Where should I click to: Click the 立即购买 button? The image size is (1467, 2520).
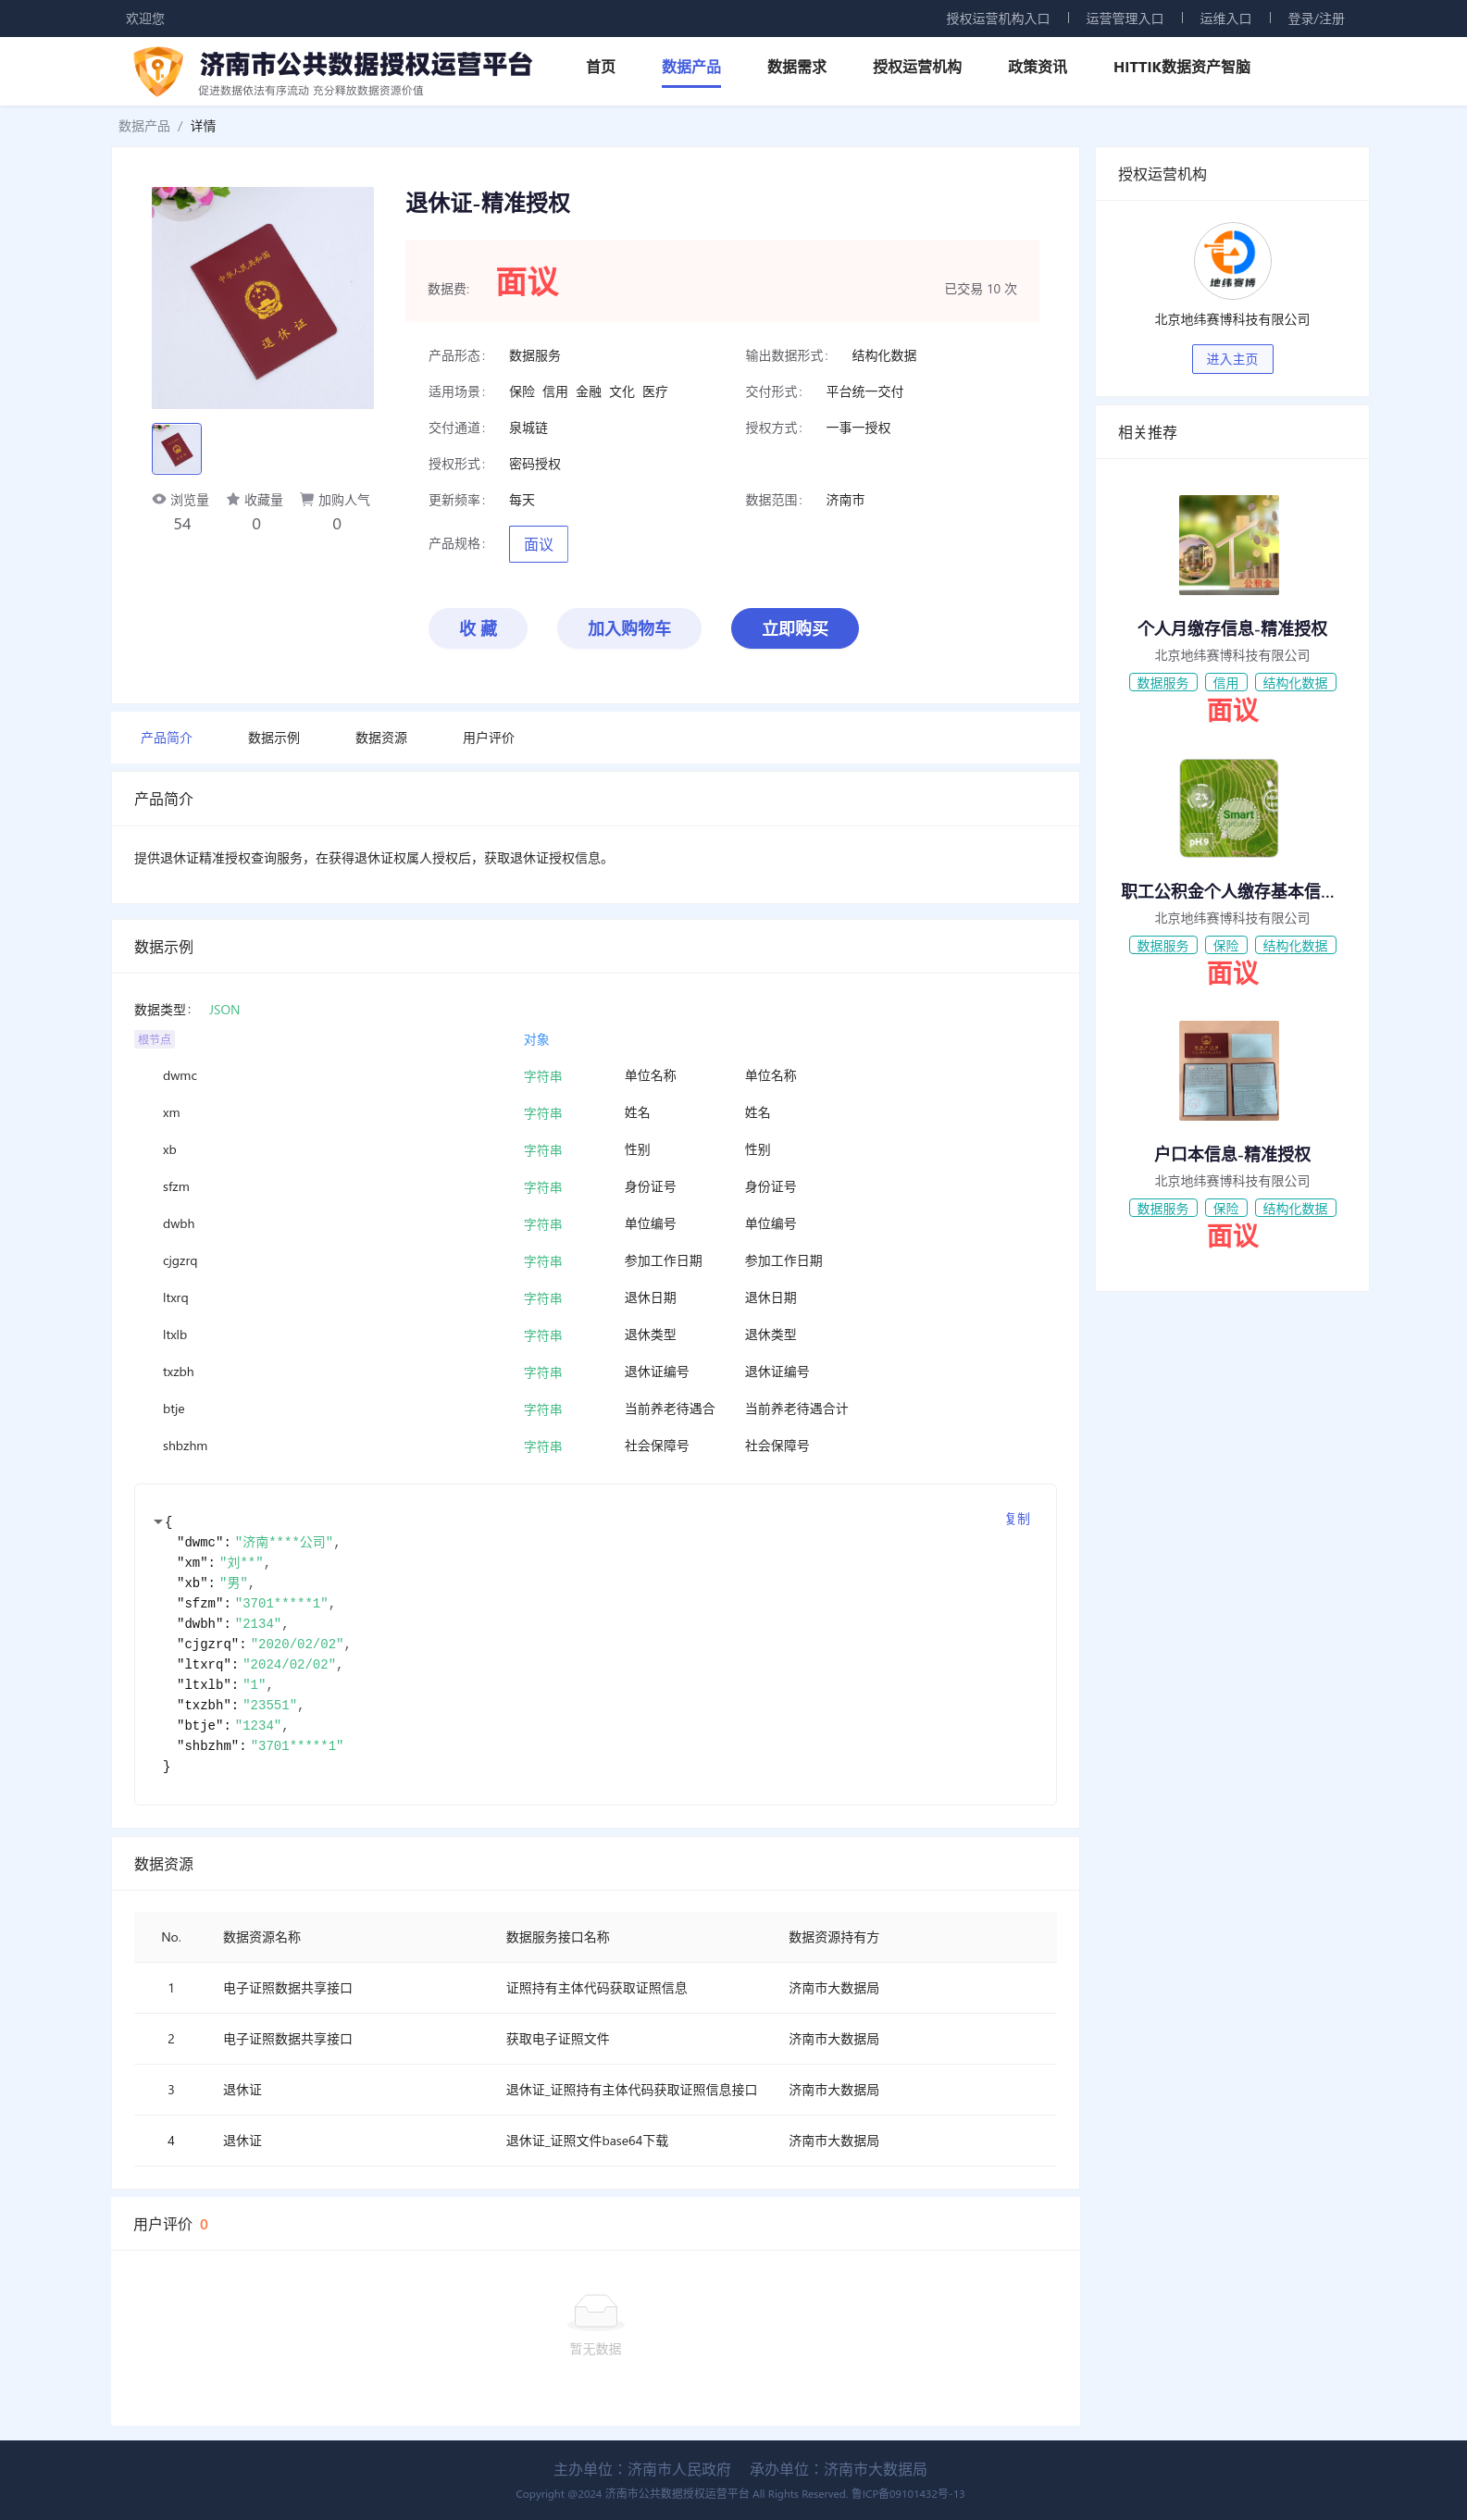pyautogui.click(x=795, y=628)
